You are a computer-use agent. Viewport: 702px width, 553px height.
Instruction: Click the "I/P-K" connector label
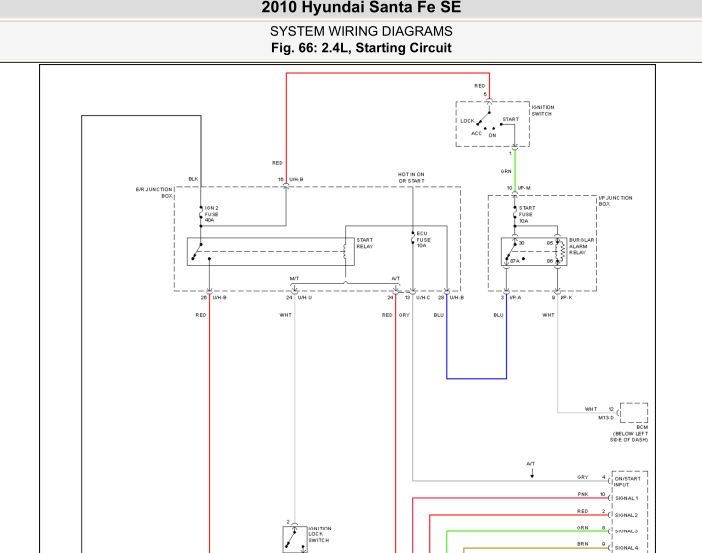[566, 297]
